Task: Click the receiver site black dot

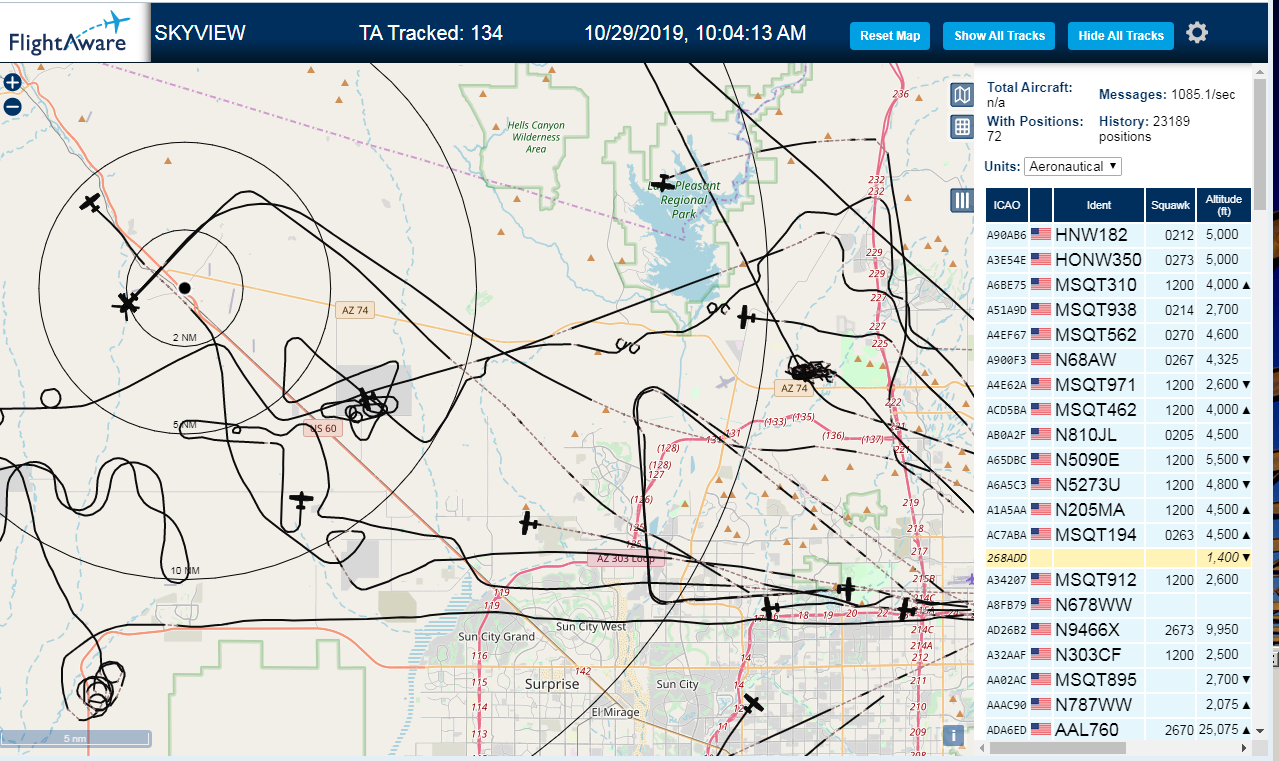Action: [x=185, y=288]
